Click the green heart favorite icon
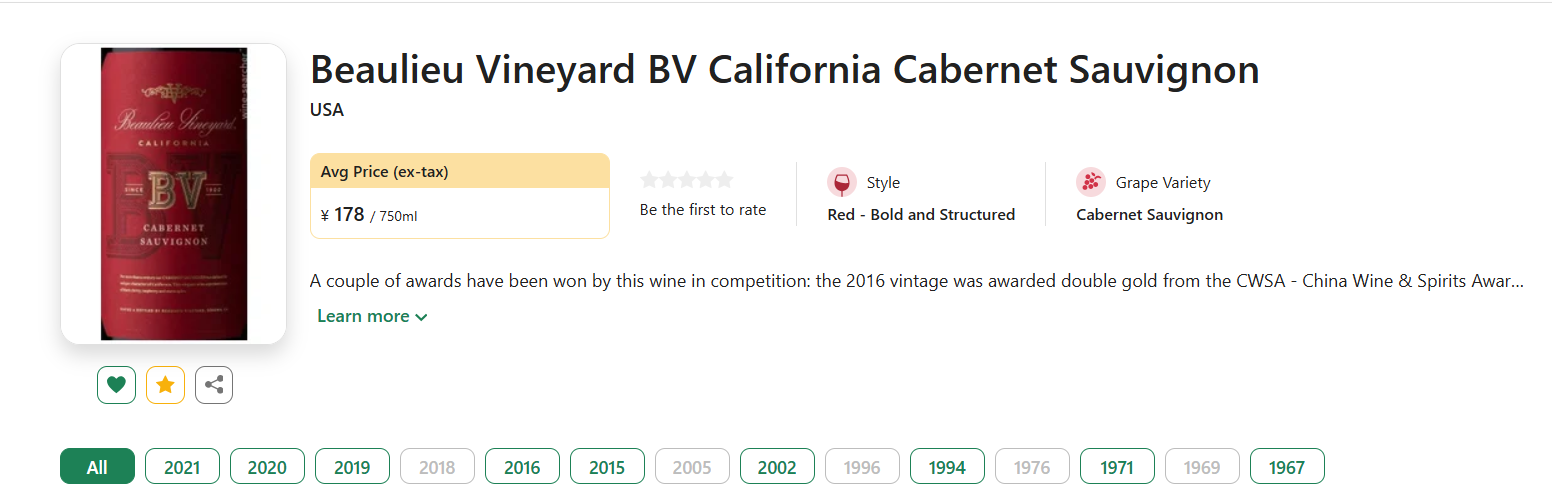 click(116, 385)
